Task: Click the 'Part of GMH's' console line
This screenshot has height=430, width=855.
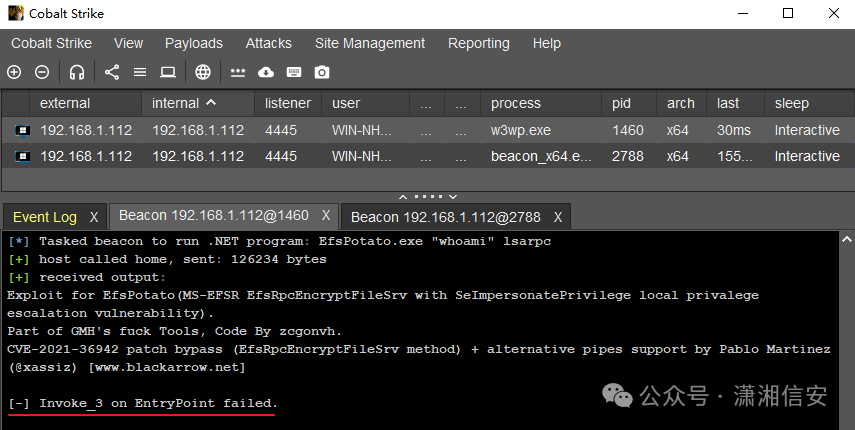Action: (x=174, y=331)
